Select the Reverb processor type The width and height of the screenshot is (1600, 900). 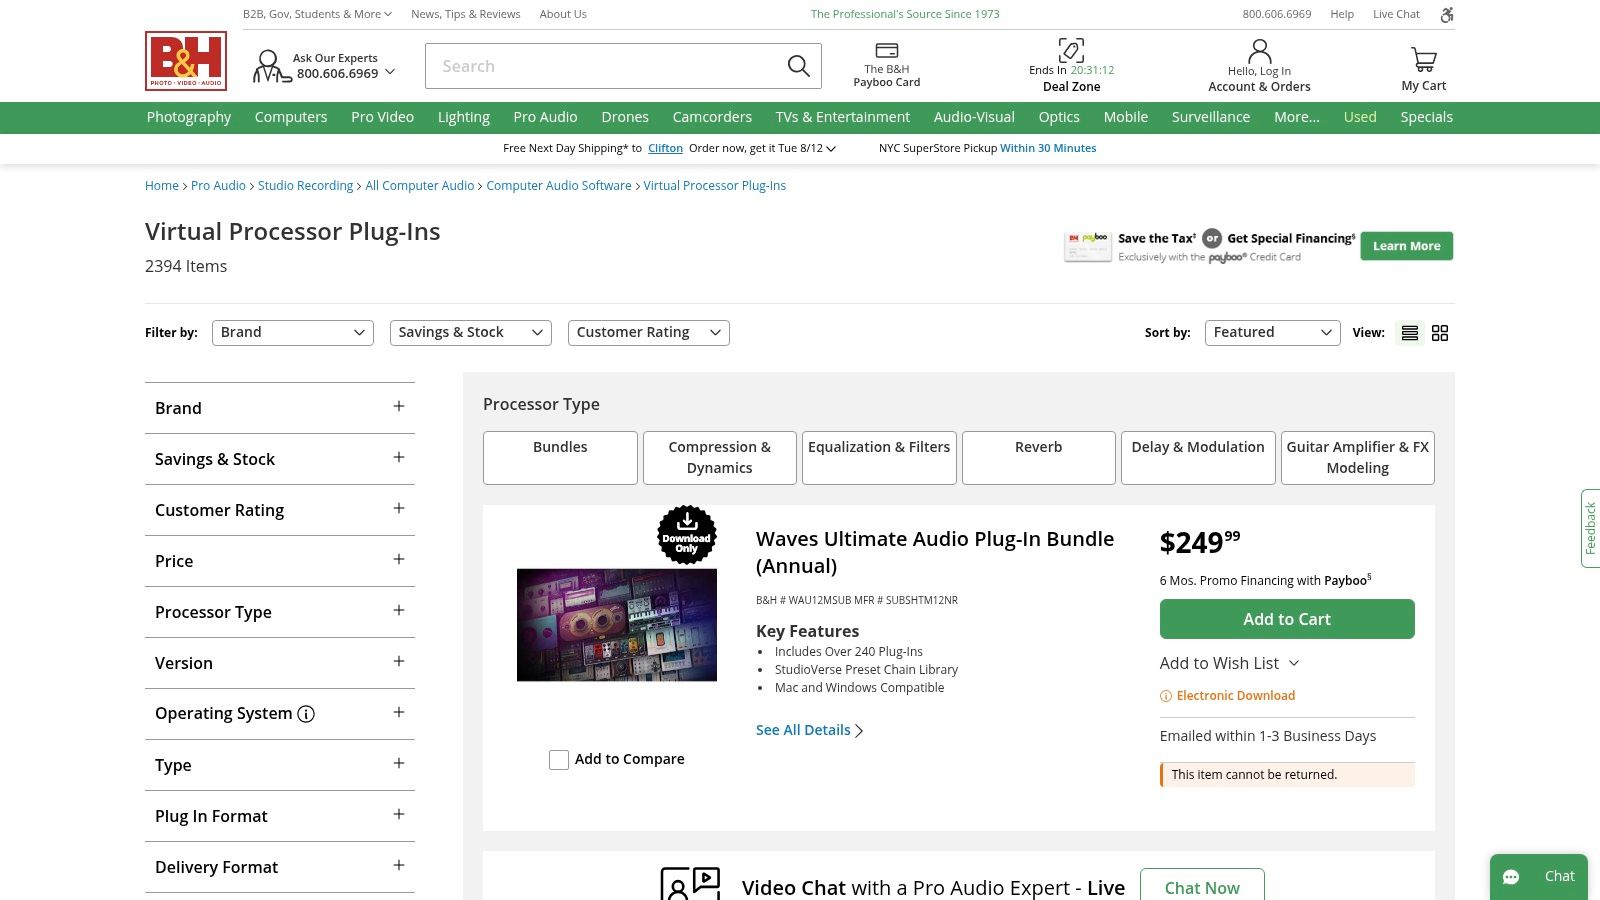[x=1039, y=458]
